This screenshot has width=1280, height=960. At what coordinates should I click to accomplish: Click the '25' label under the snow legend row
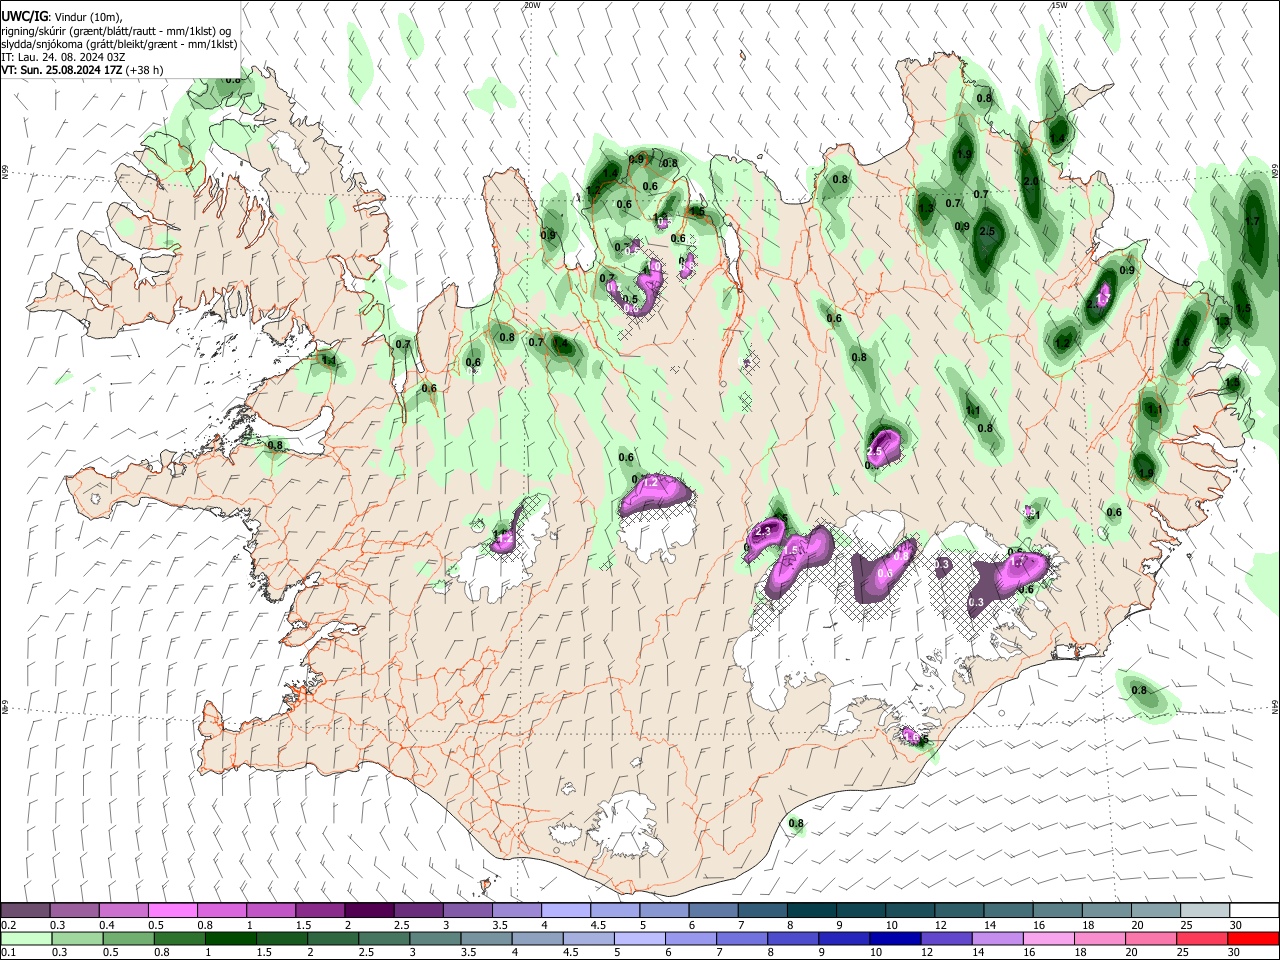pyautogui.click(x=1186, y=925)
